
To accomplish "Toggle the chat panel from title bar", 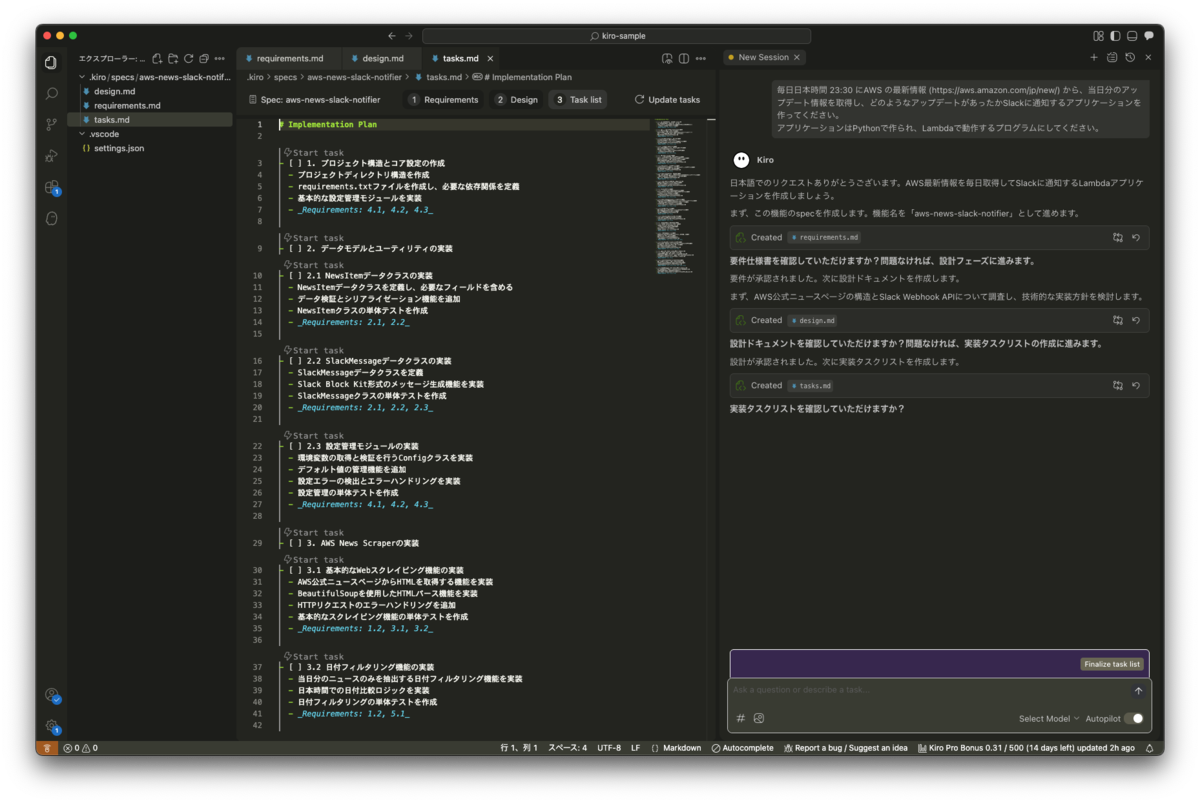I will [1149, 35].
